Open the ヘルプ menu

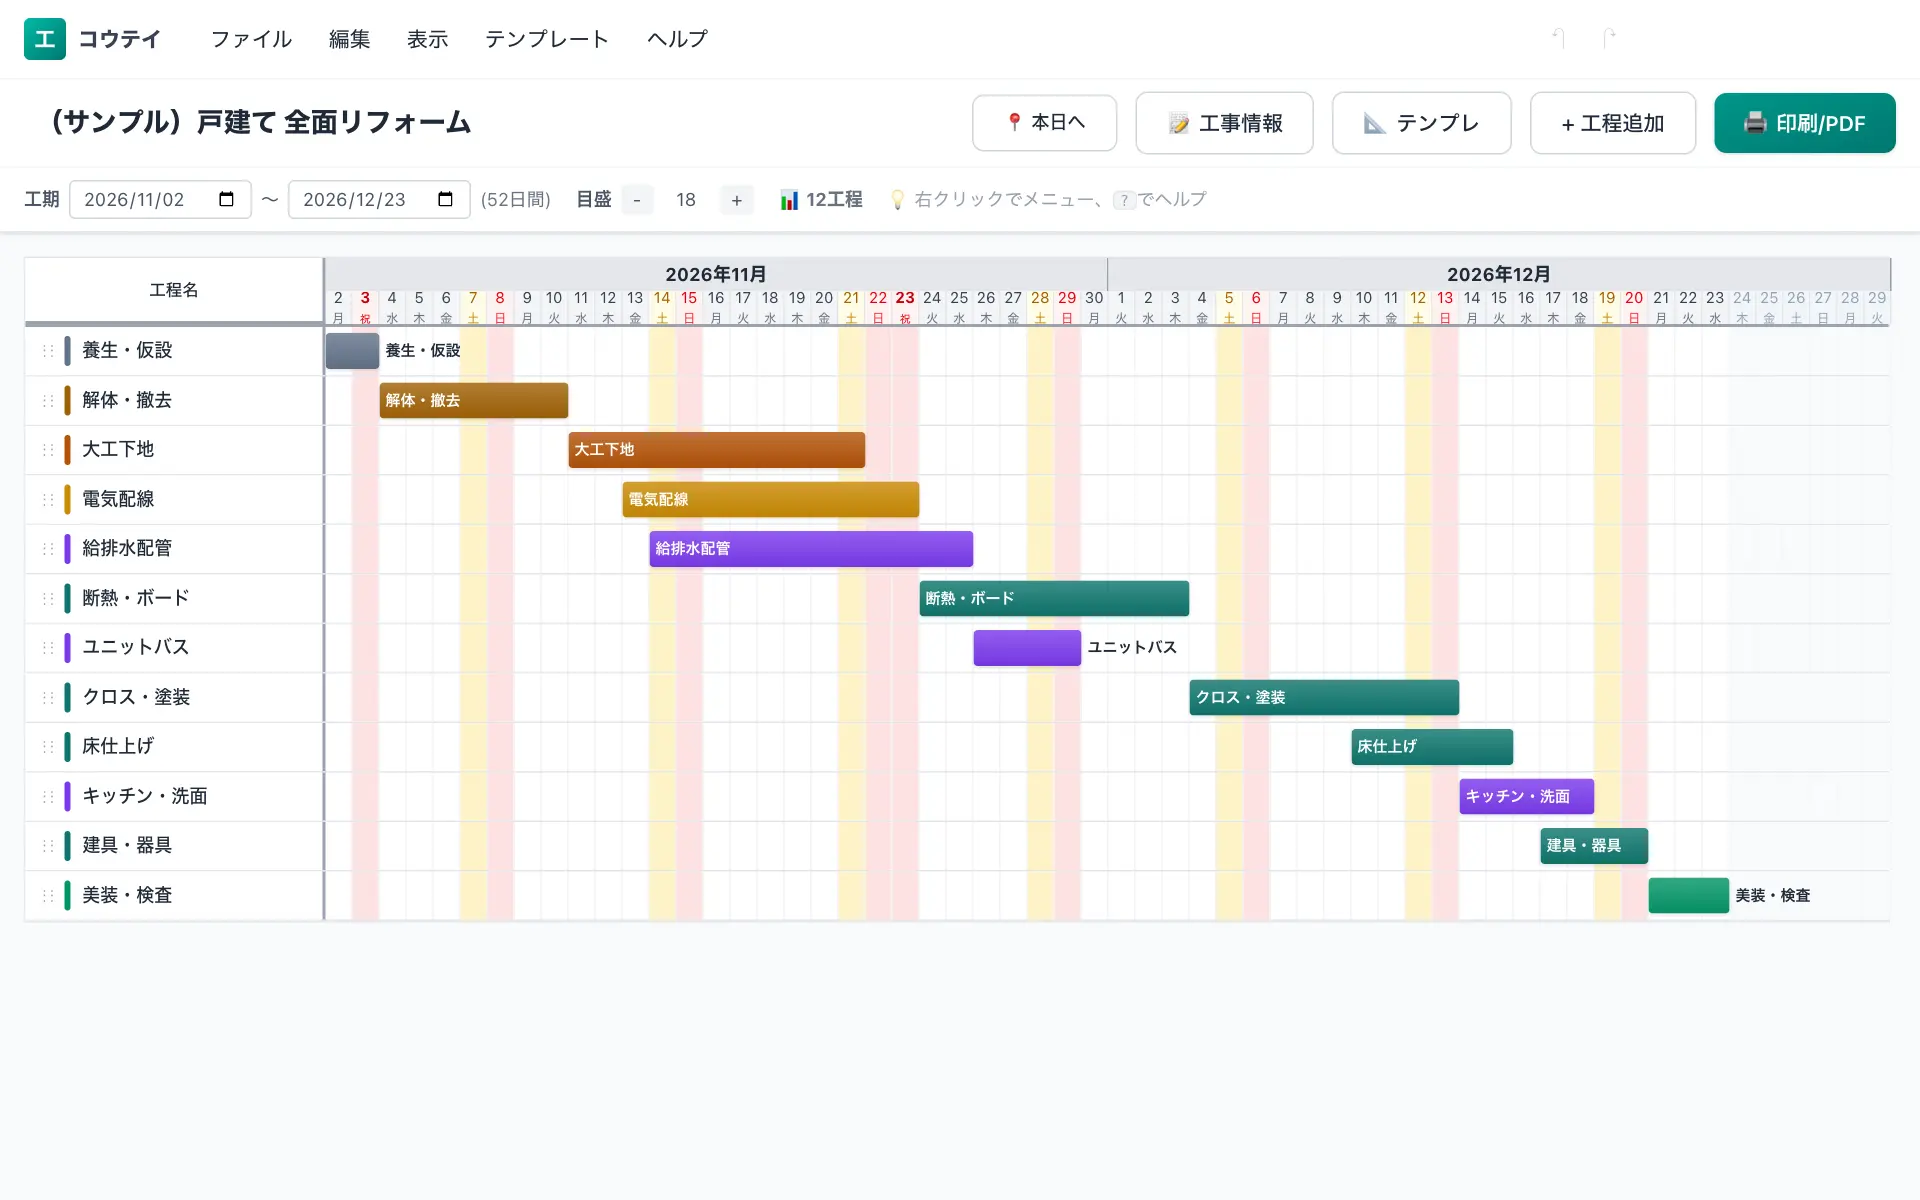pos(677,39)
